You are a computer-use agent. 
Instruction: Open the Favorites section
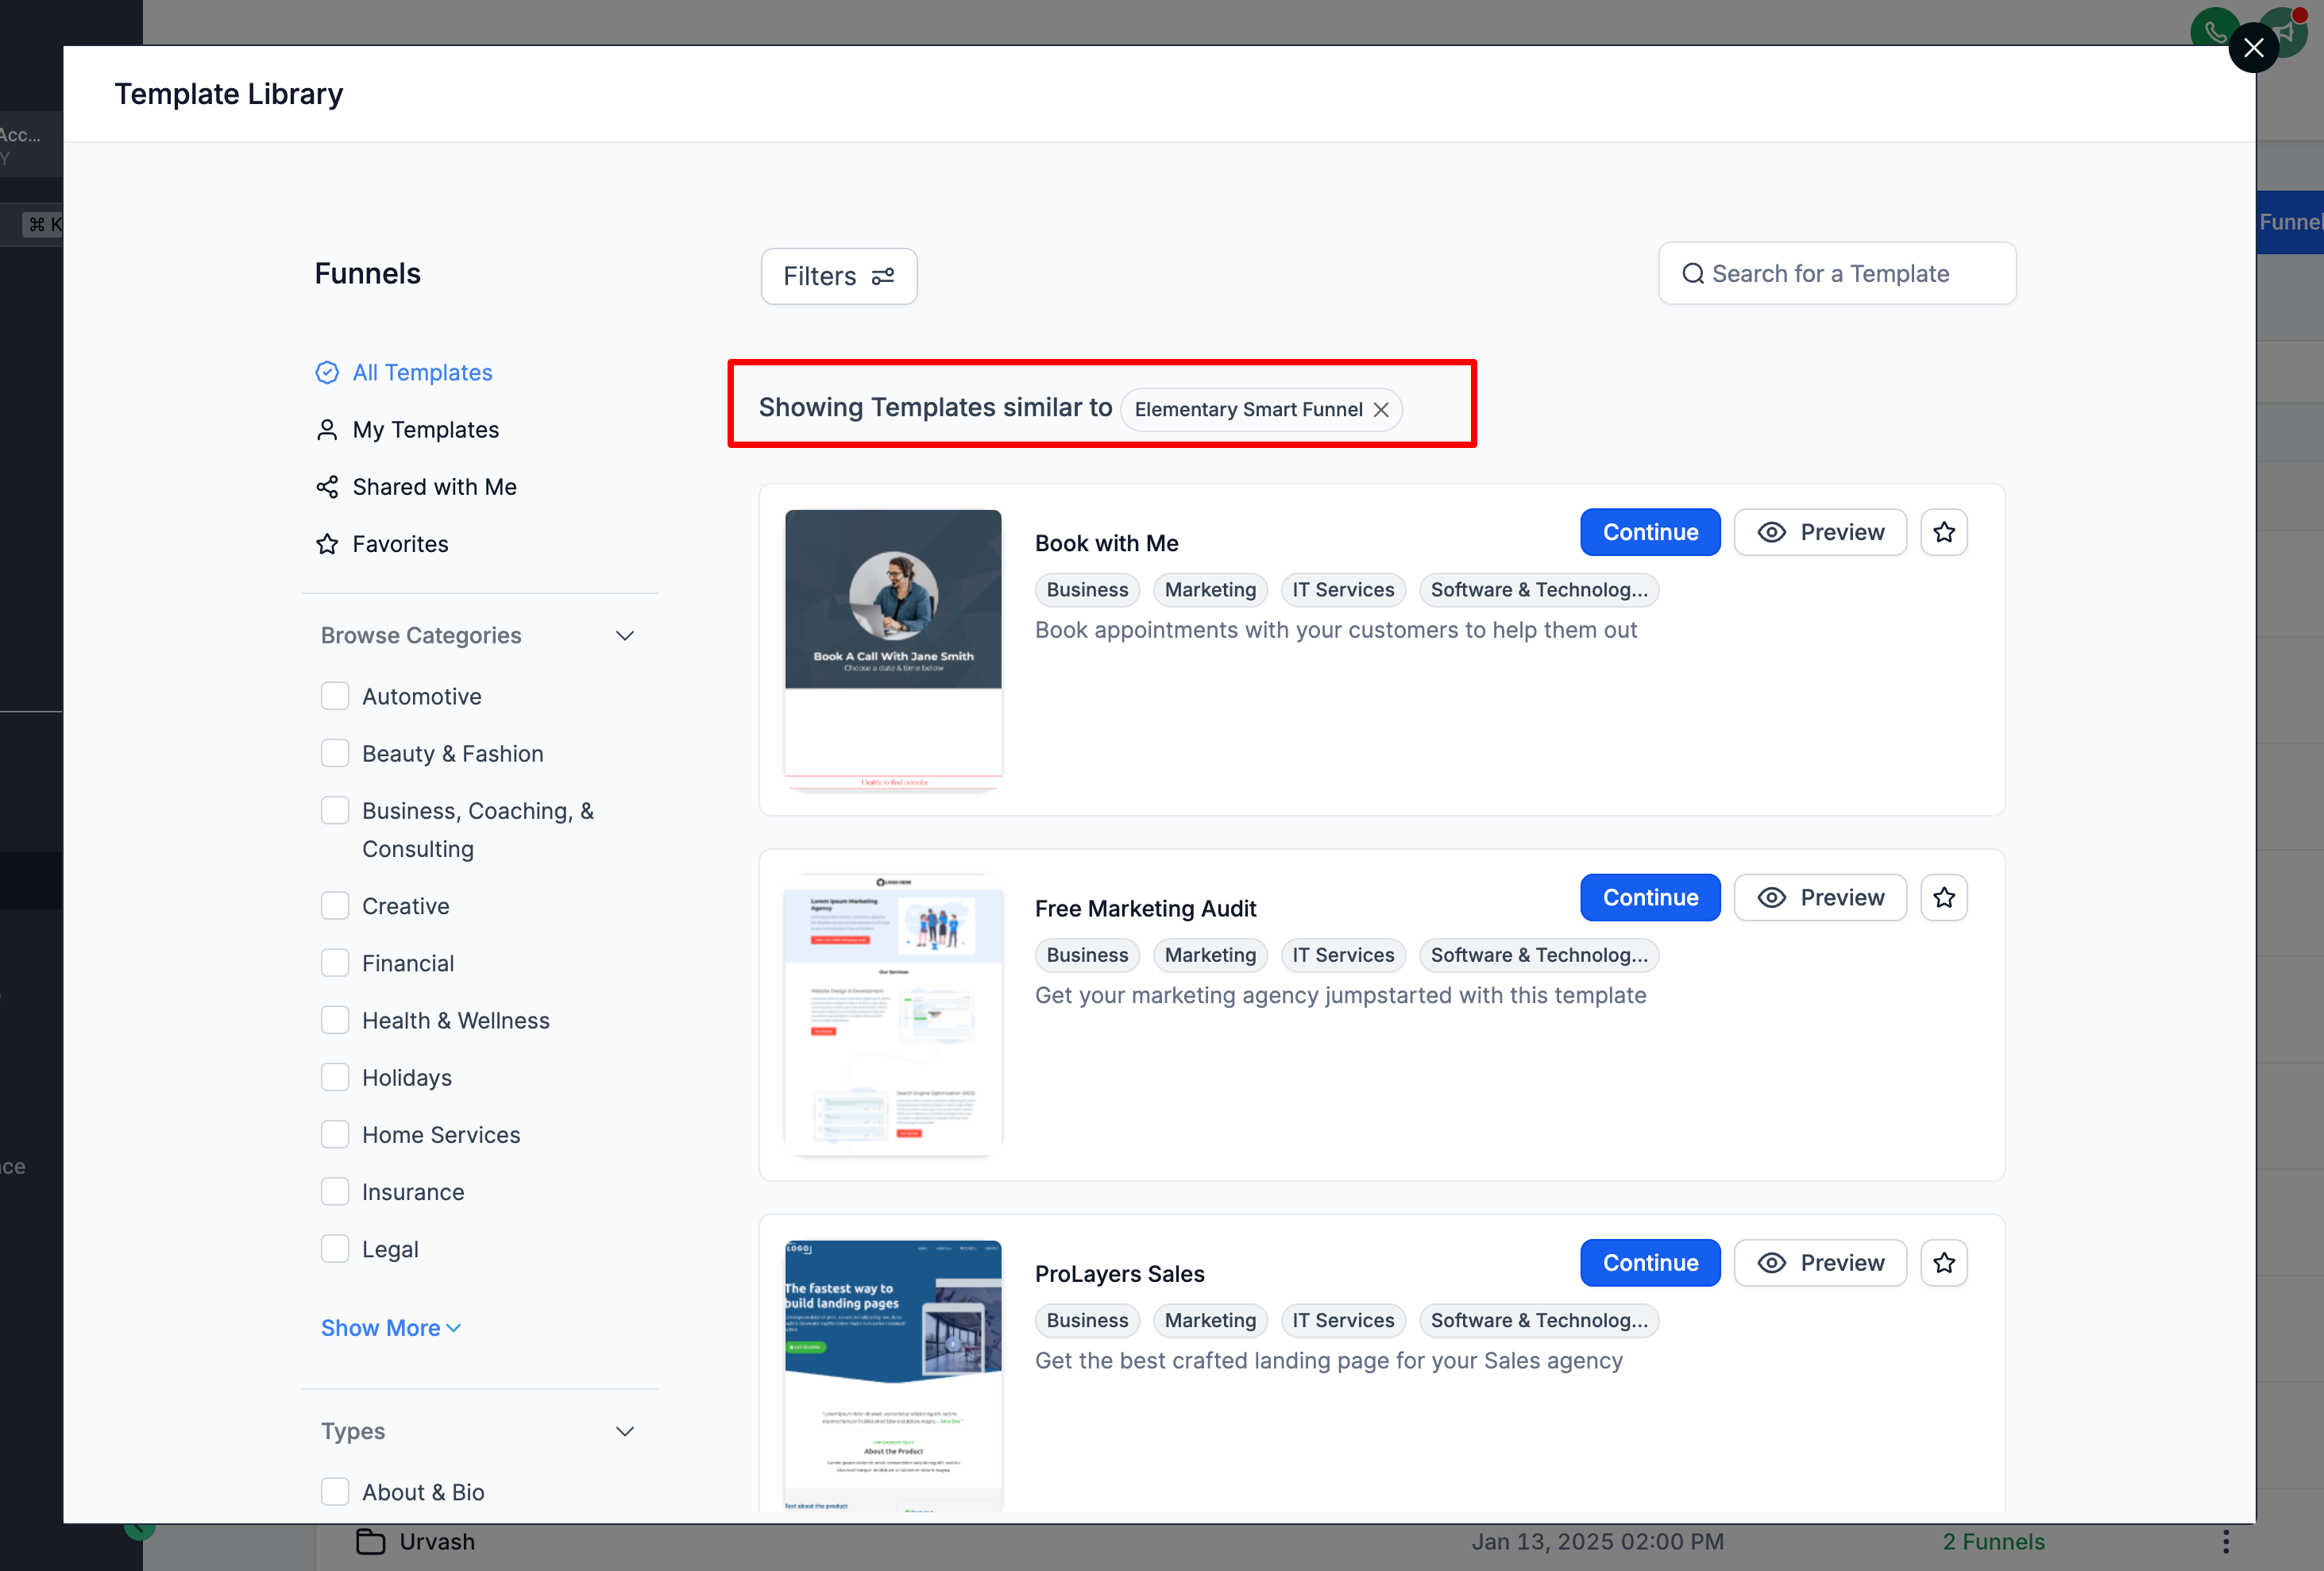click(400, 544)
